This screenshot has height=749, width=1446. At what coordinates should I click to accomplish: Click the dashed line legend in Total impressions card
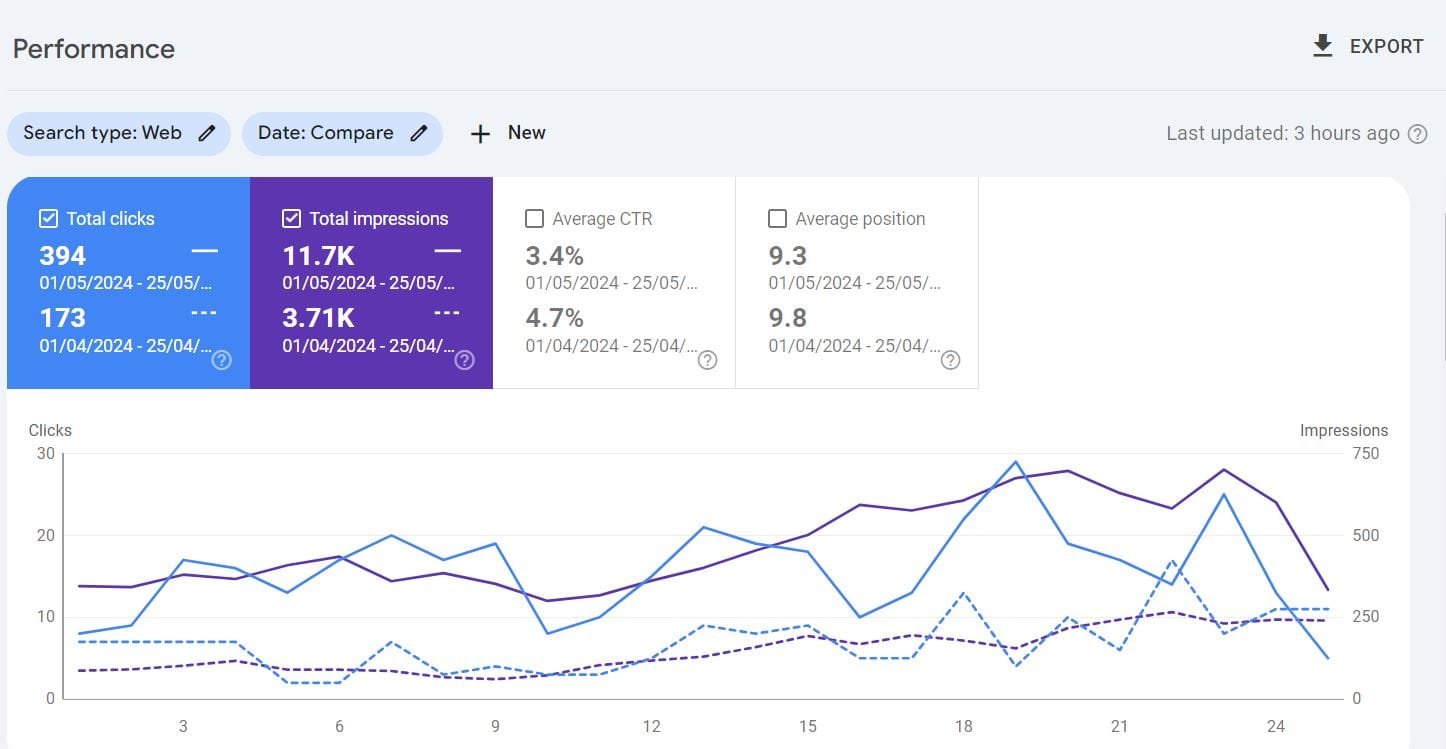[447, 313]
